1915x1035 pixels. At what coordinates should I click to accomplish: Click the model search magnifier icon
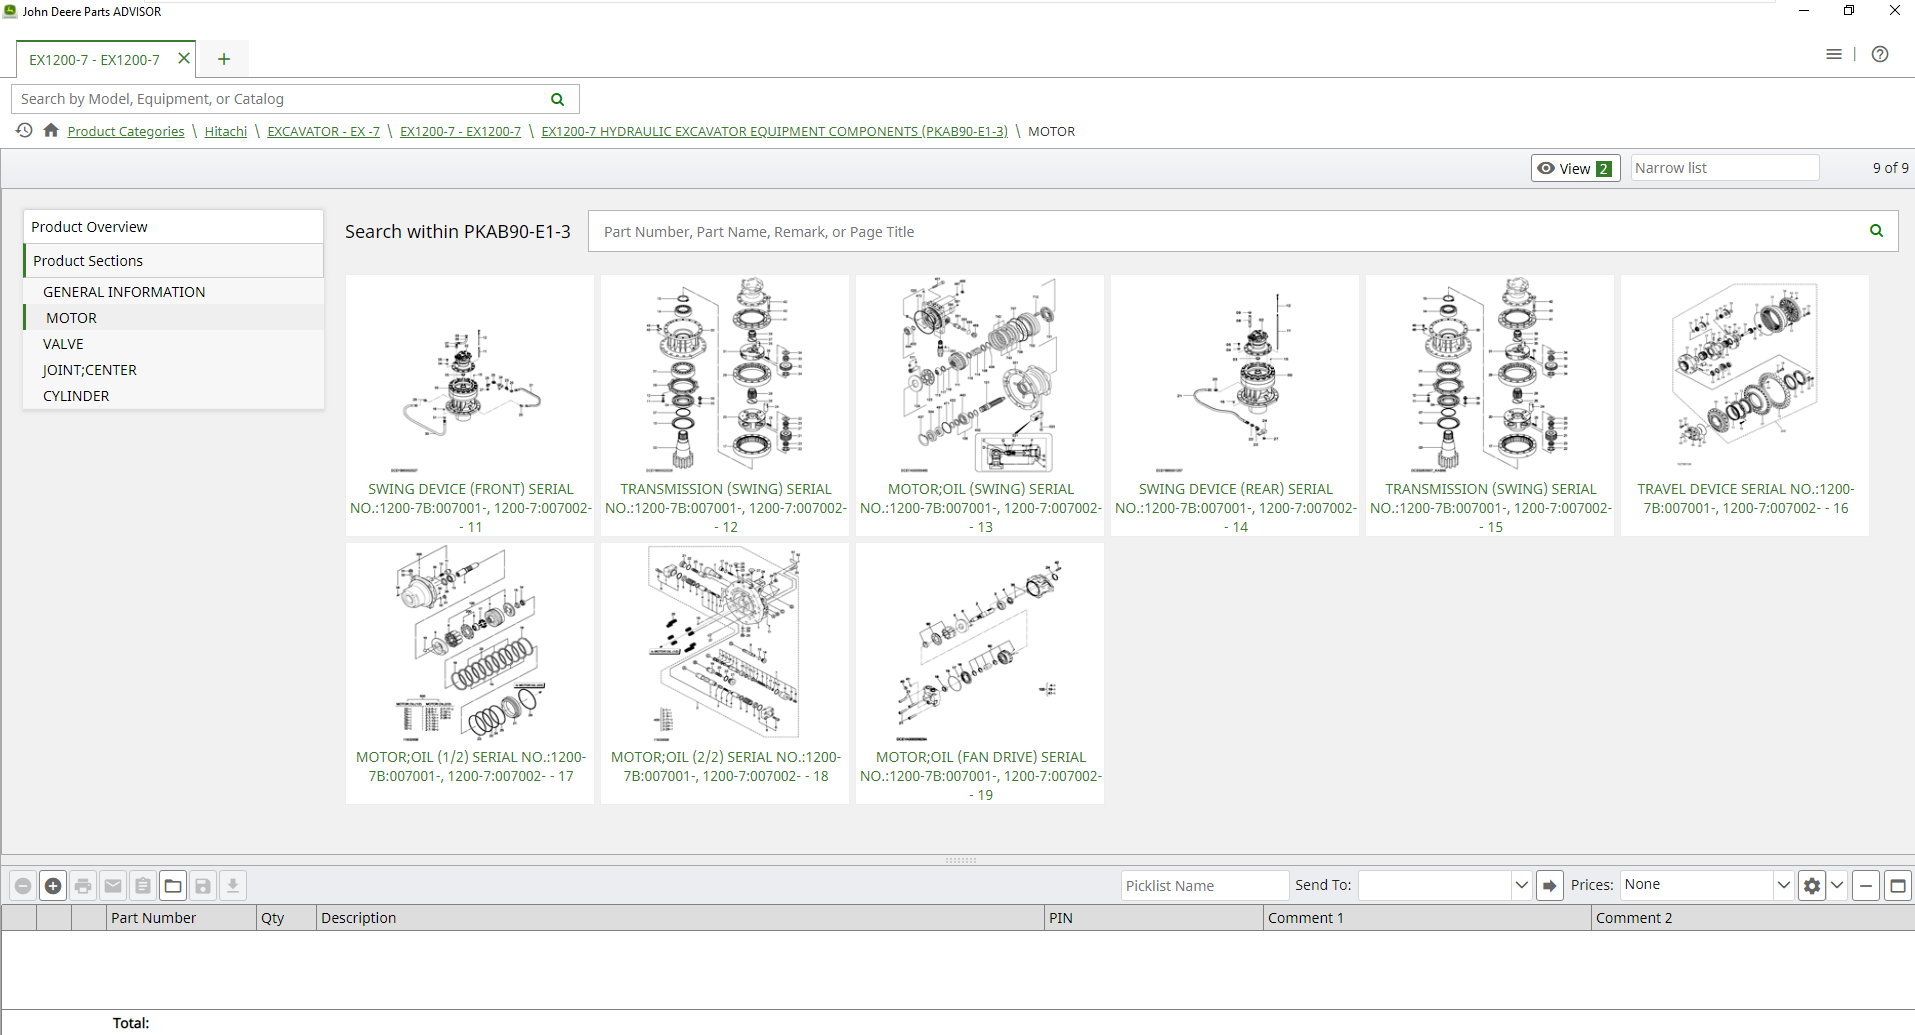pos(558,99)
